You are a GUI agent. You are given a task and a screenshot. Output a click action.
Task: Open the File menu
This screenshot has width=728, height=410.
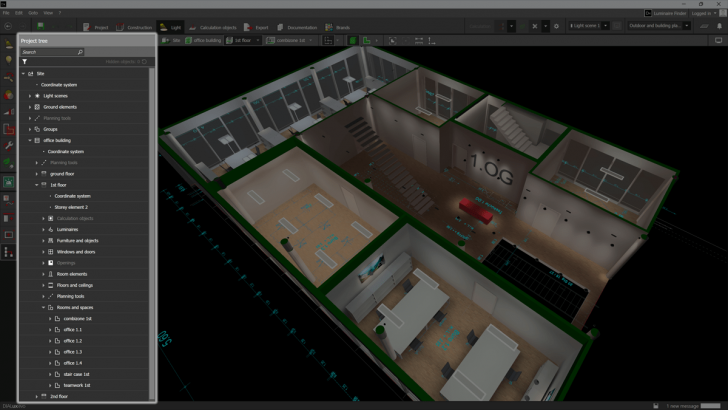[6, 13]
